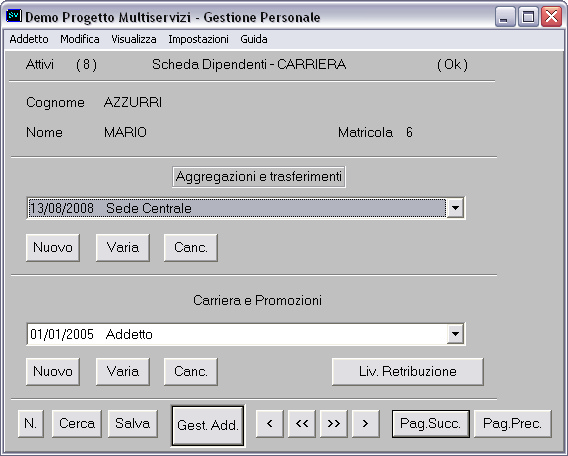Click the Matricola label
The image size is (568, 456).
[x=365, y=133]
